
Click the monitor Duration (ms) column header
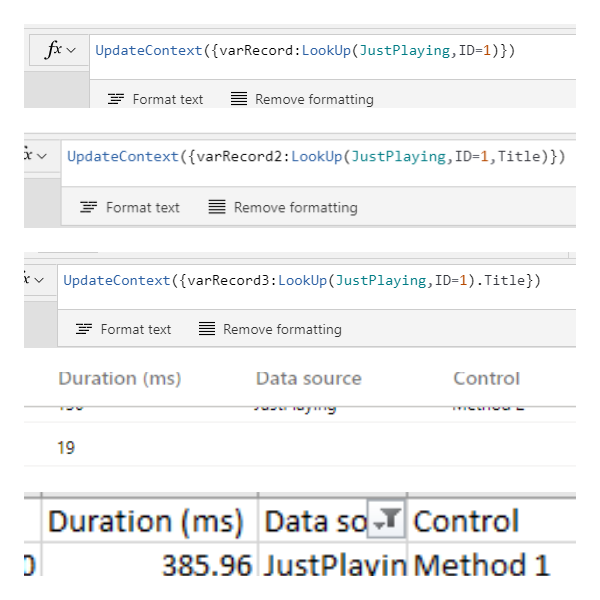click(120, 378)
